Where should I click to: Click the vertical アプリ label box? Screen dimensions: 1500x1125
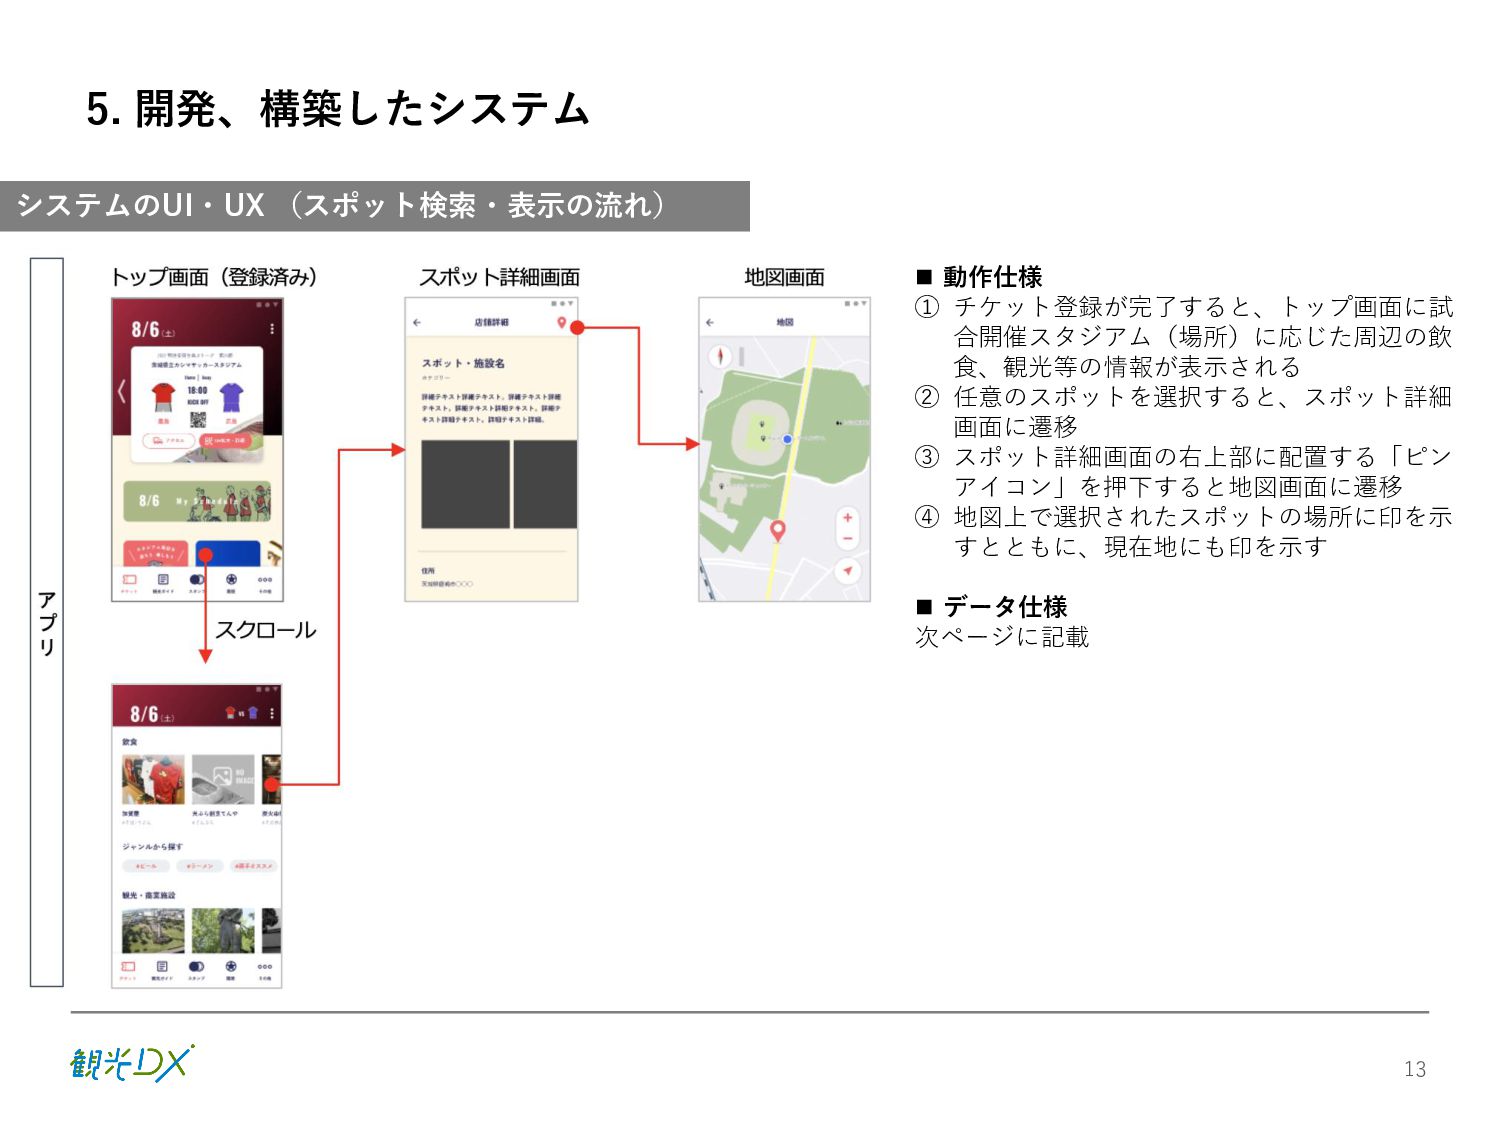pos(47,622)
